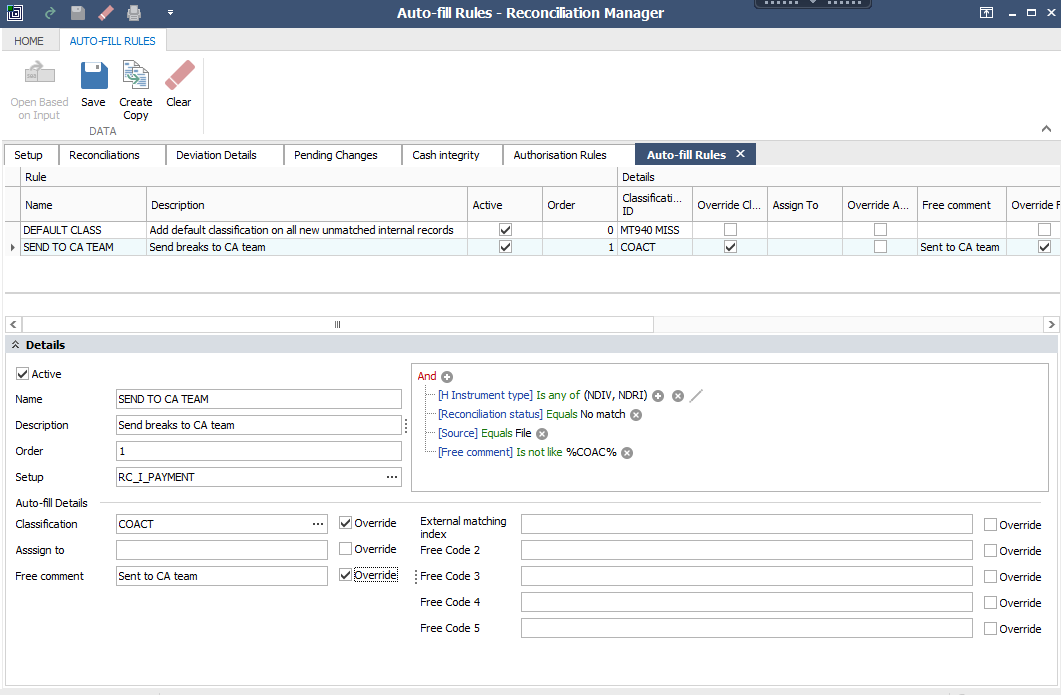Screen dimensions: 1061x695
Task: Click the Assign to input field
Action: (x=222, y=550)
